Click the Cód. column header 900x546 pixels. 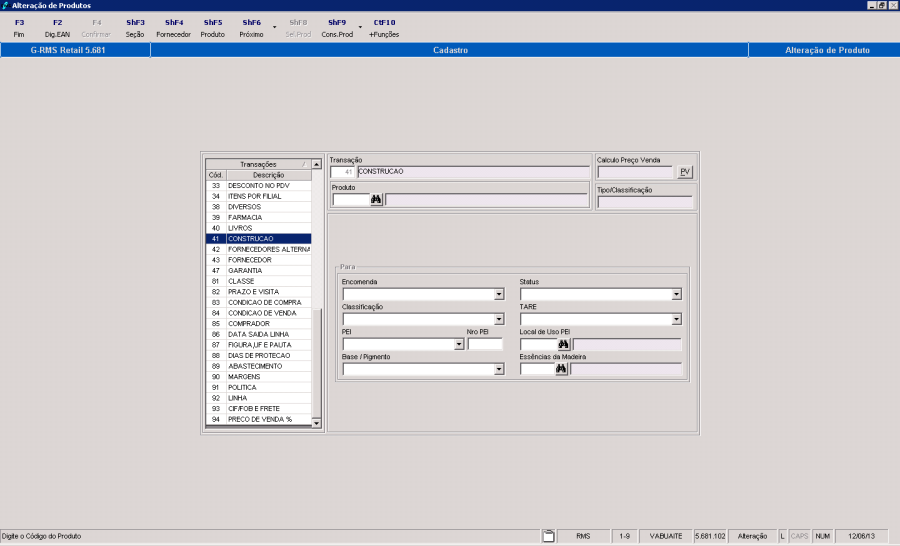coord(216,175)
